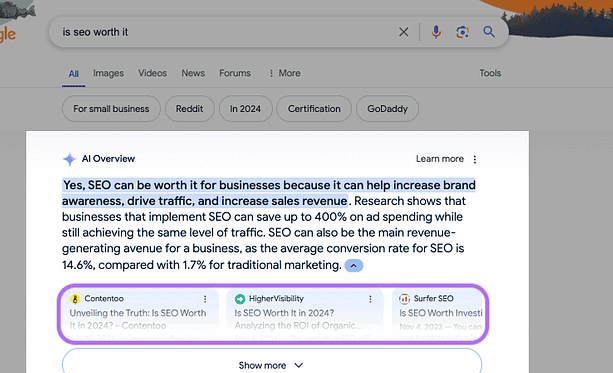Open the AI Overview three-dot options menu
This screenshot has width=613, height=373.
click(x=475, y=159)
